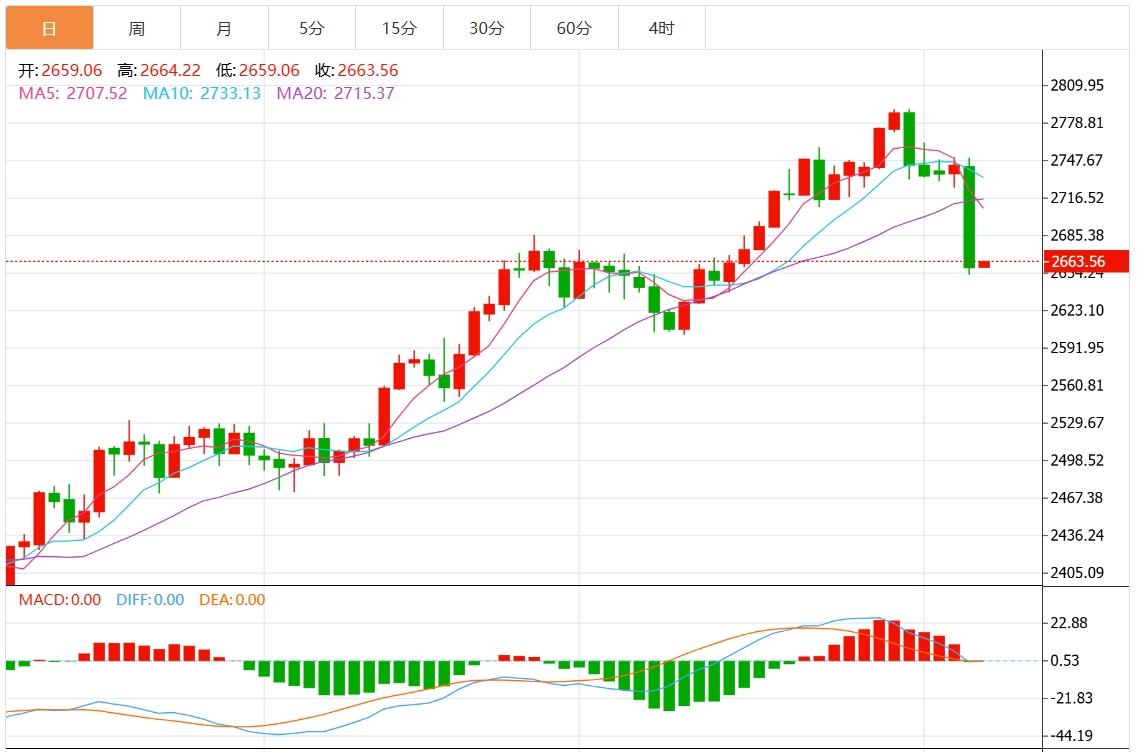Click the large green candle of the final drop
The height and width of the screenshot is (752, 1140).
pos(969,217)
